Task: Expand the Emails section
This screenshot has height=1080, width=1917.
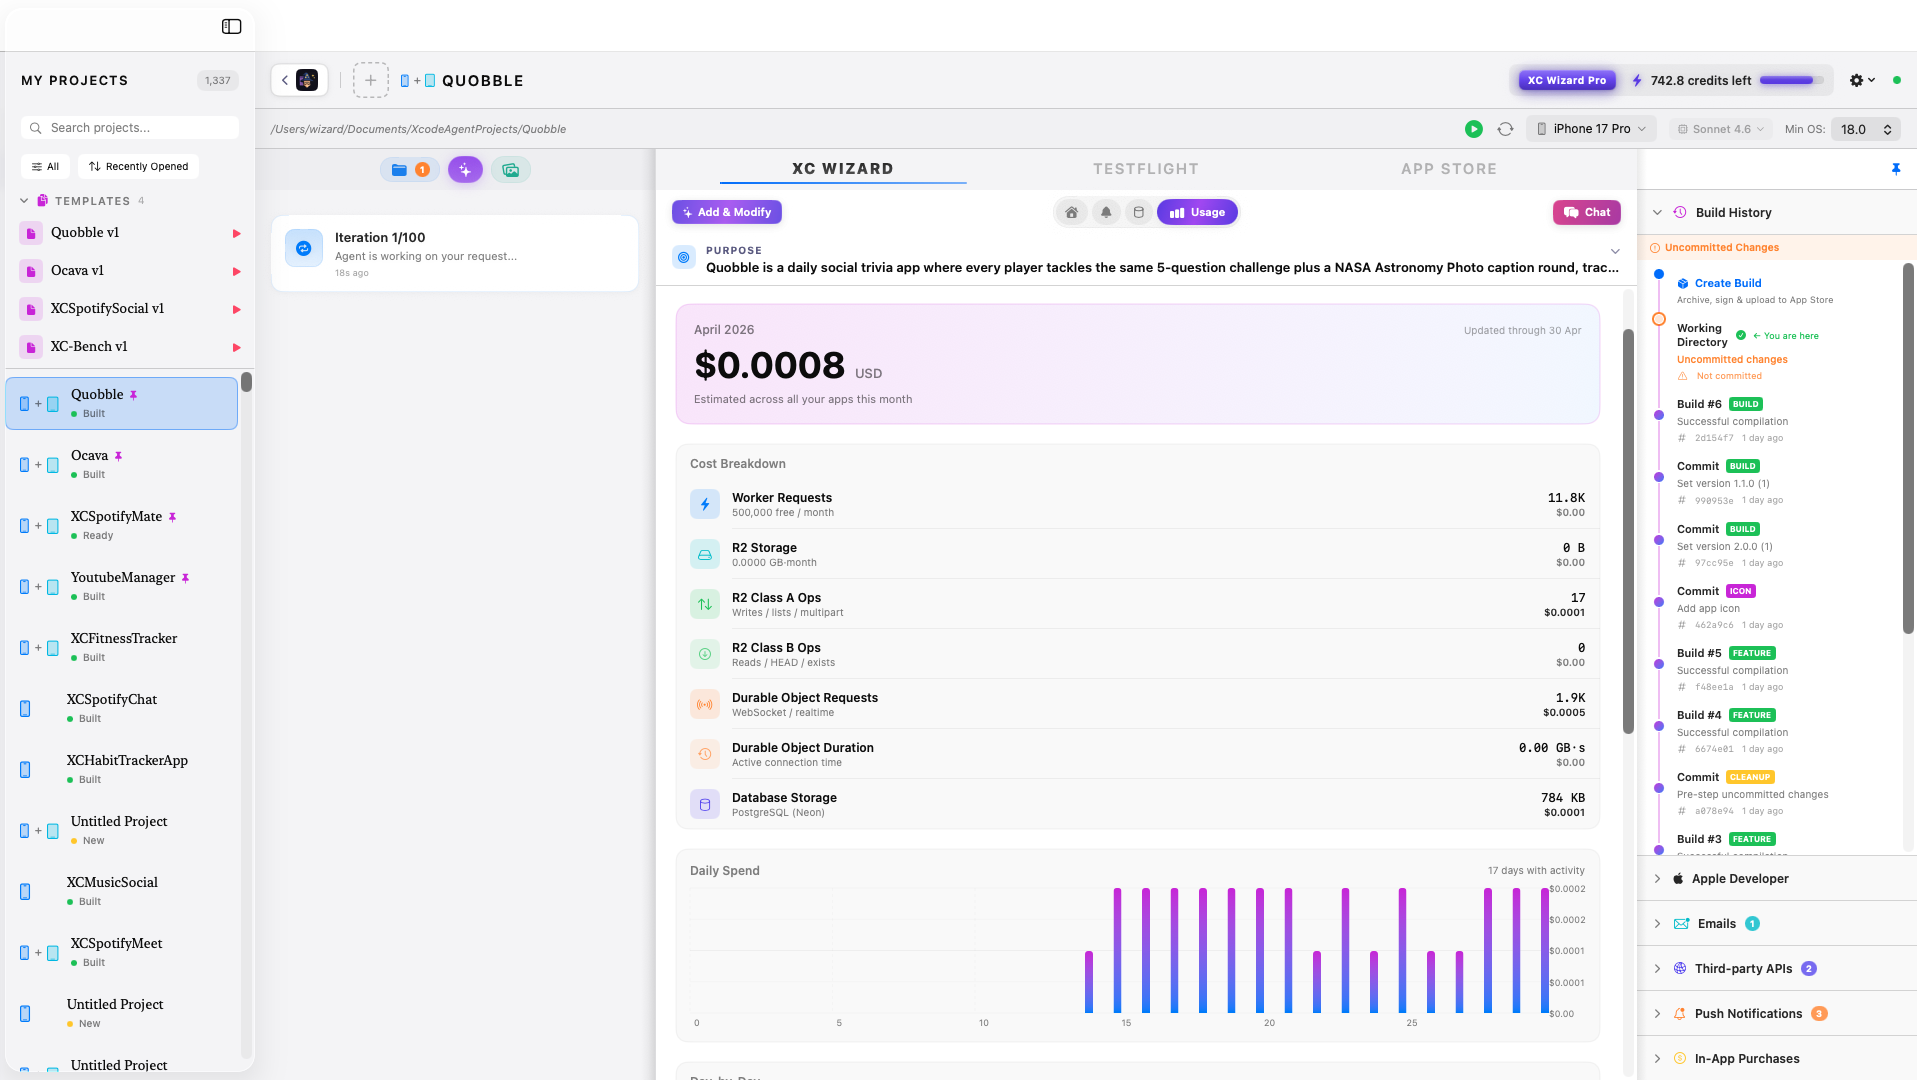Action: (x=1657, y=924)
